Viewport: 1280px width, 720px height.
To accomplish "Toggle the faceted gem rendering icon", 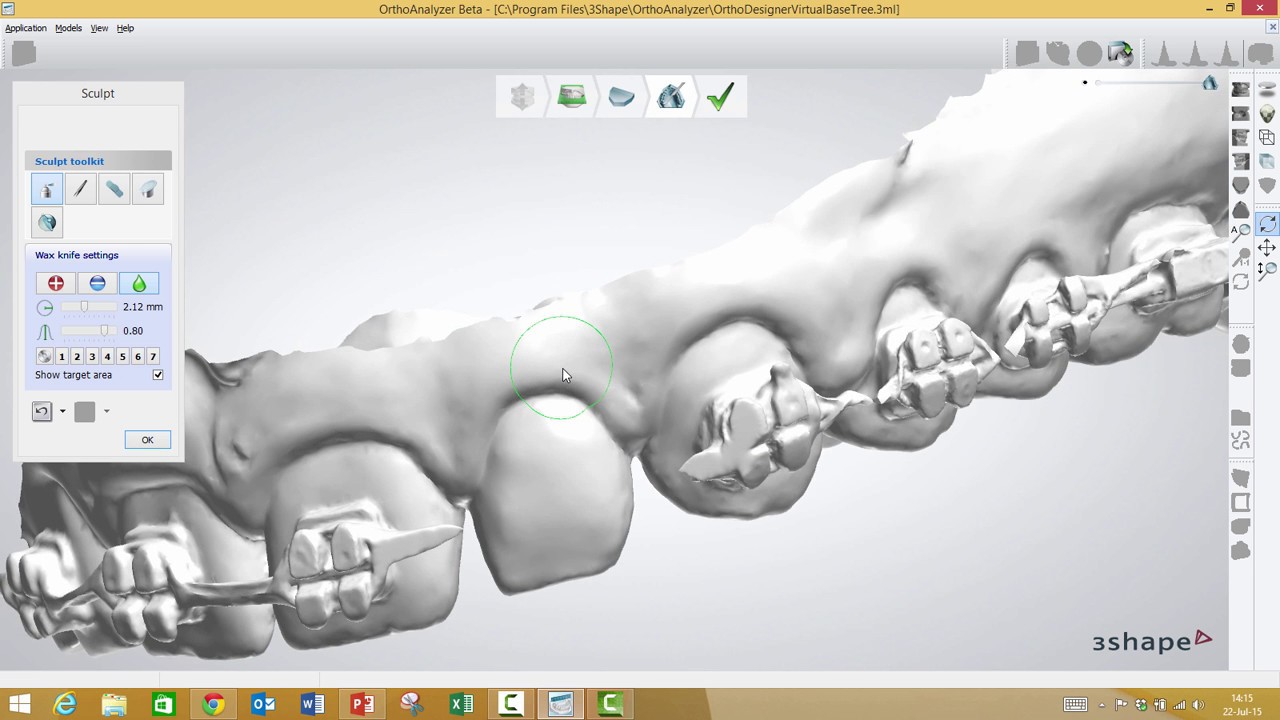I will point(1267,114).
